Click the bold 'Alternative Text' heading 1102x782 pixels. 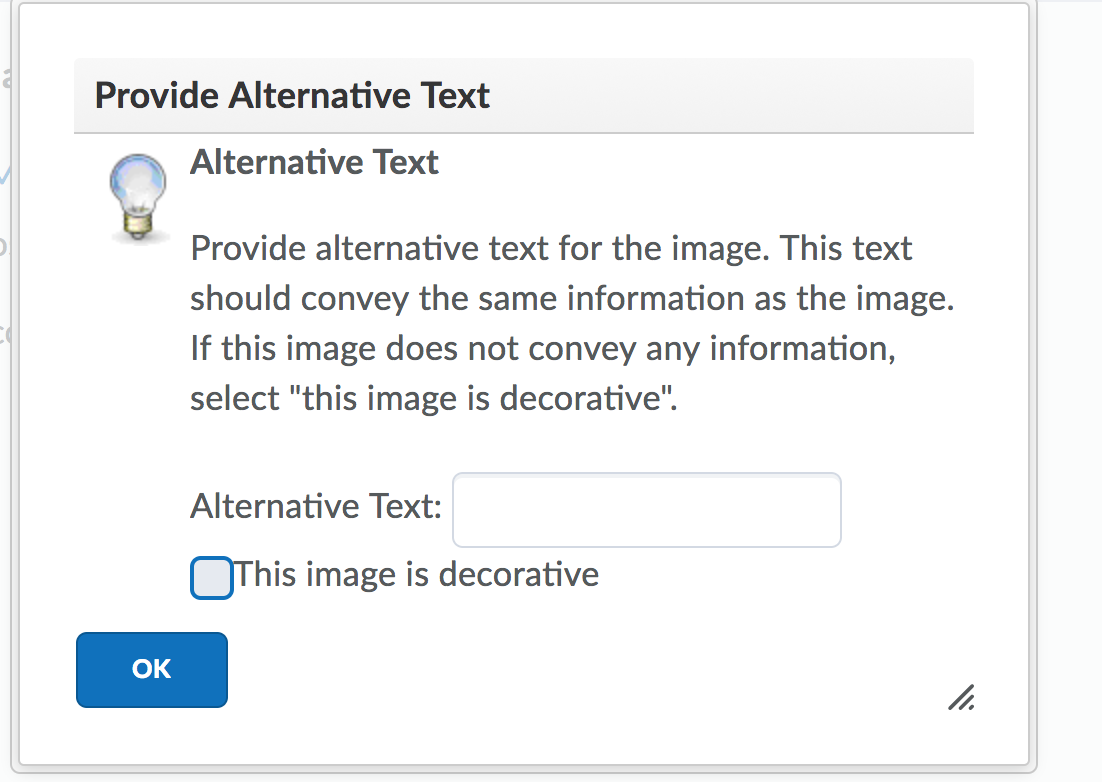click(x=314, y=162)
